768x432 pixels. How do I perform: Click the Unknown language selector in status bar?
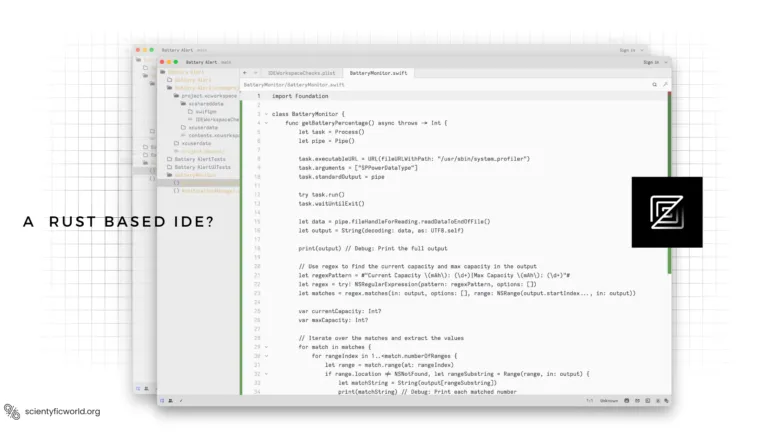point(609,401)
